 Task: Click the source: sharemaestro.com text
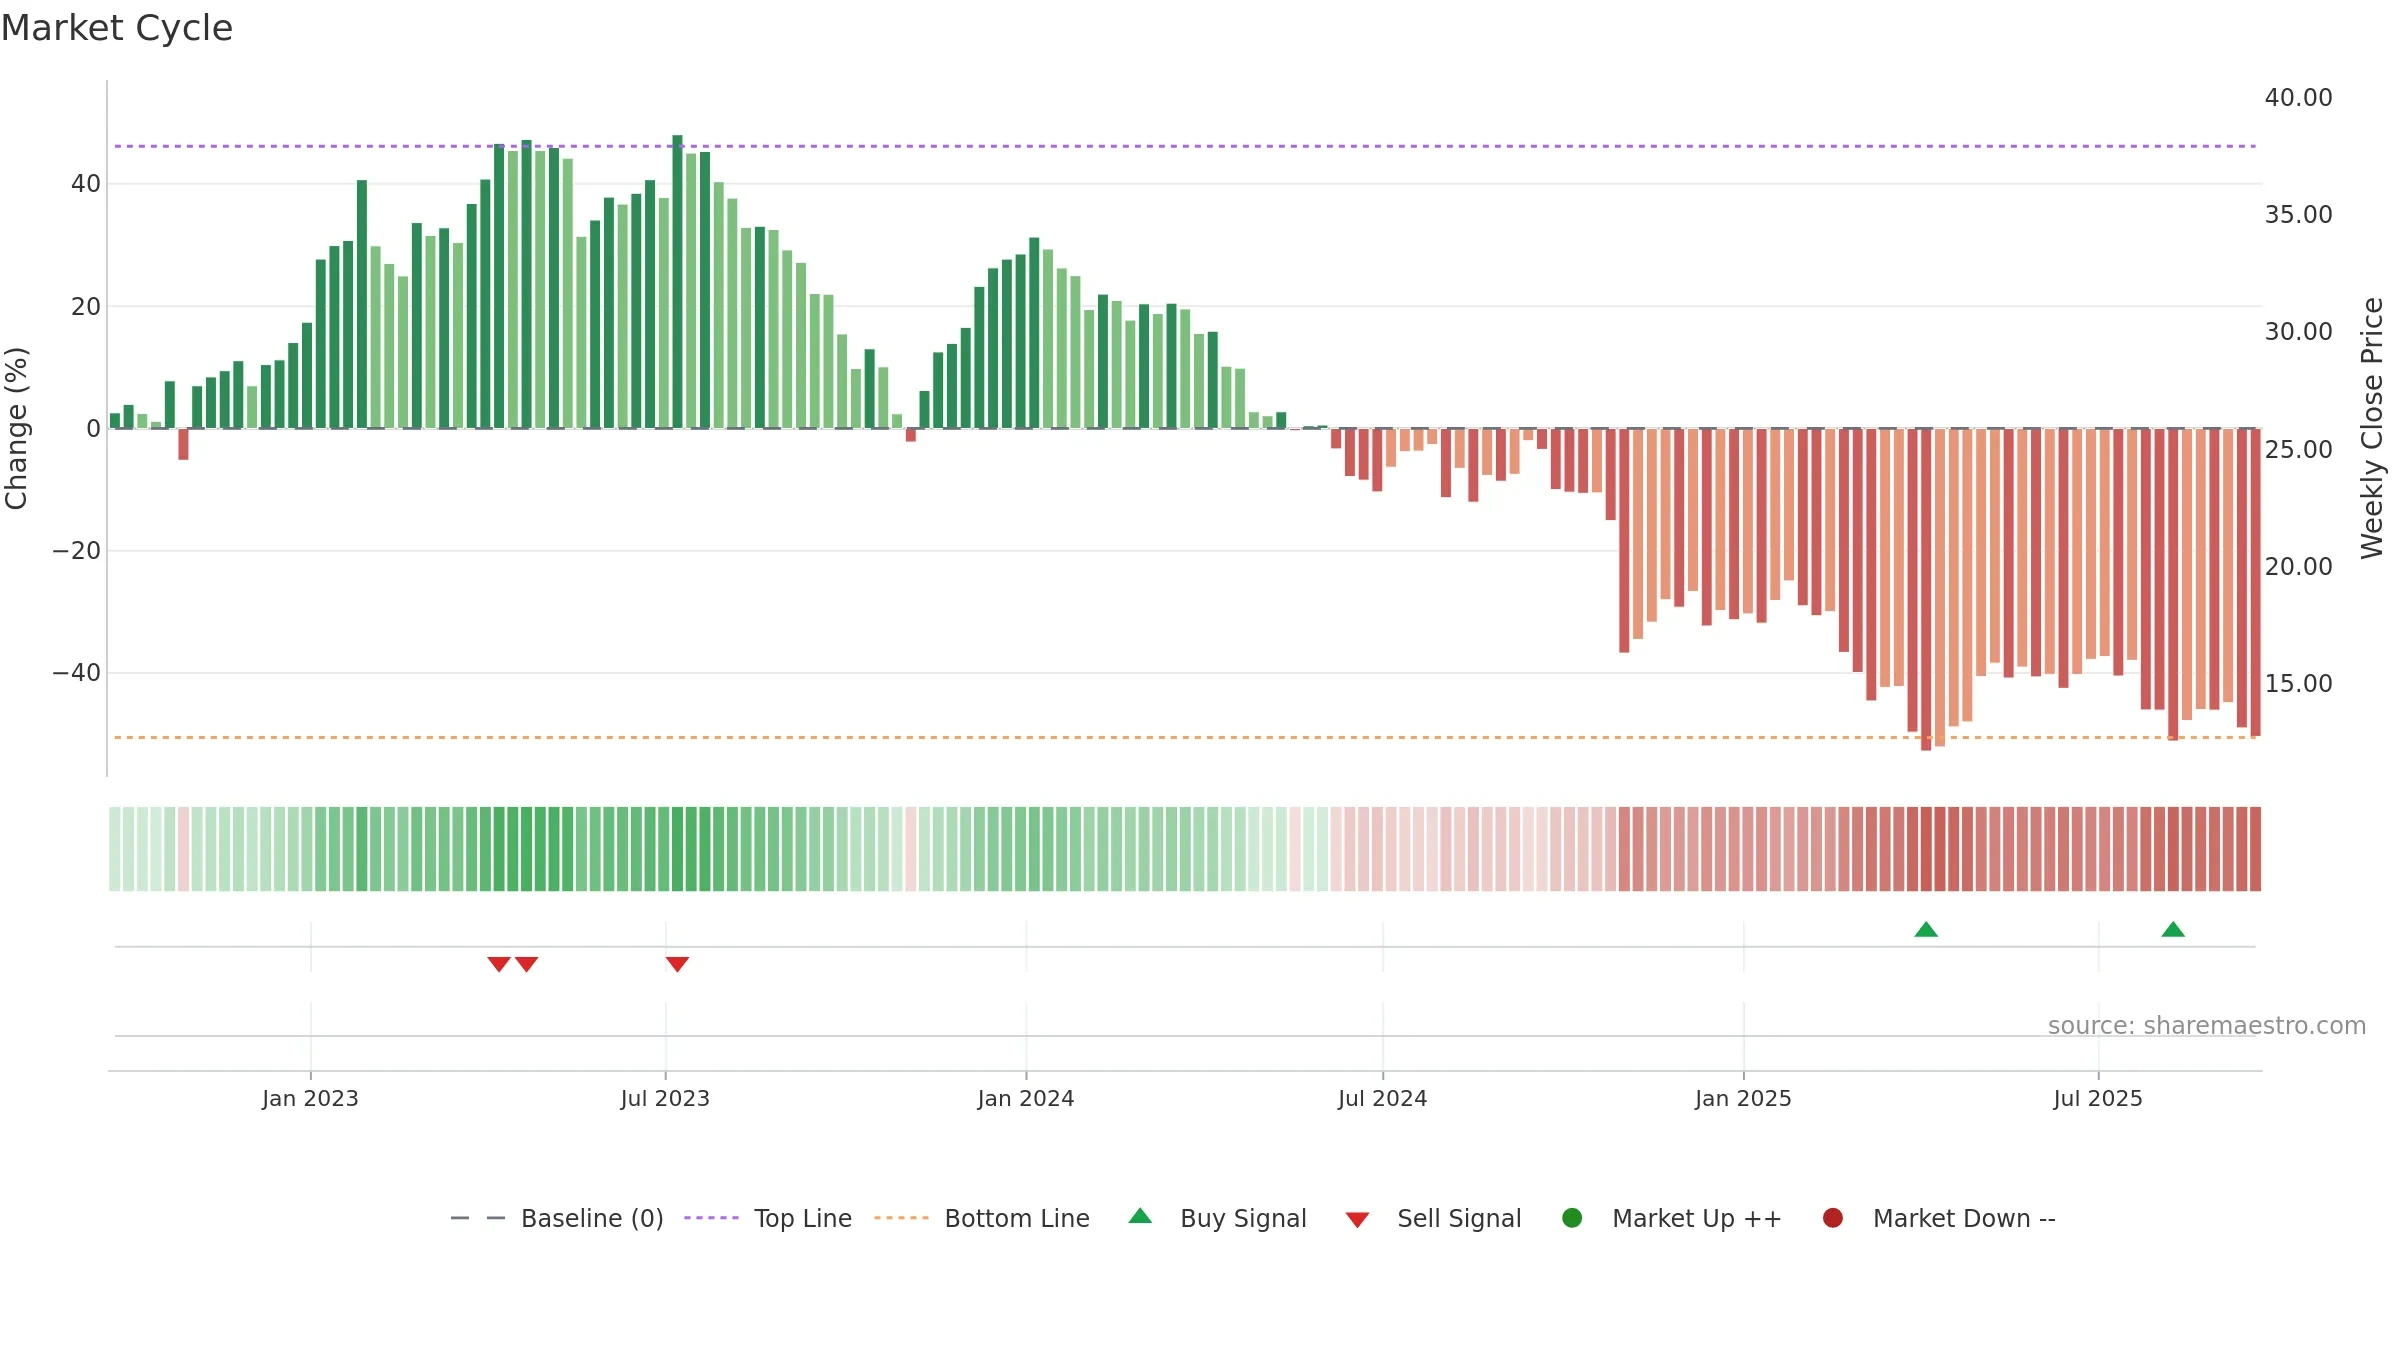[x=2207, y=1026]
